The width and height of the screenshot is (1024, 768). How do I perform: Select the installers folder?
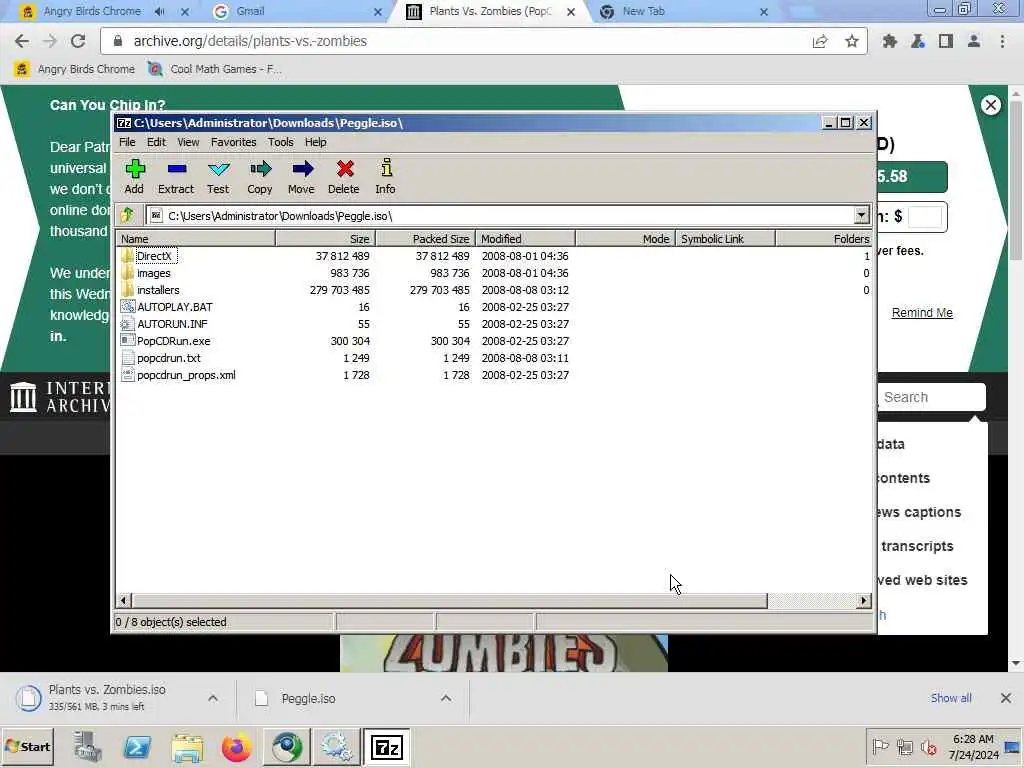(158, 290)
